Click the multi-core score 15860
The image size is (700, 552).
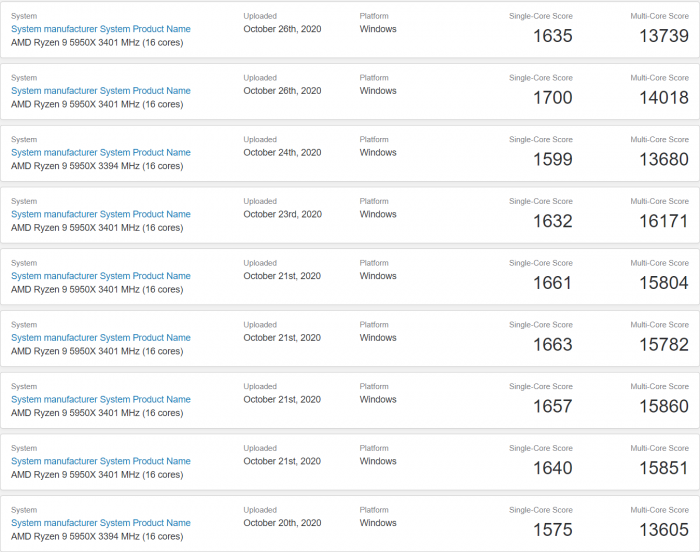pos(663,407)
